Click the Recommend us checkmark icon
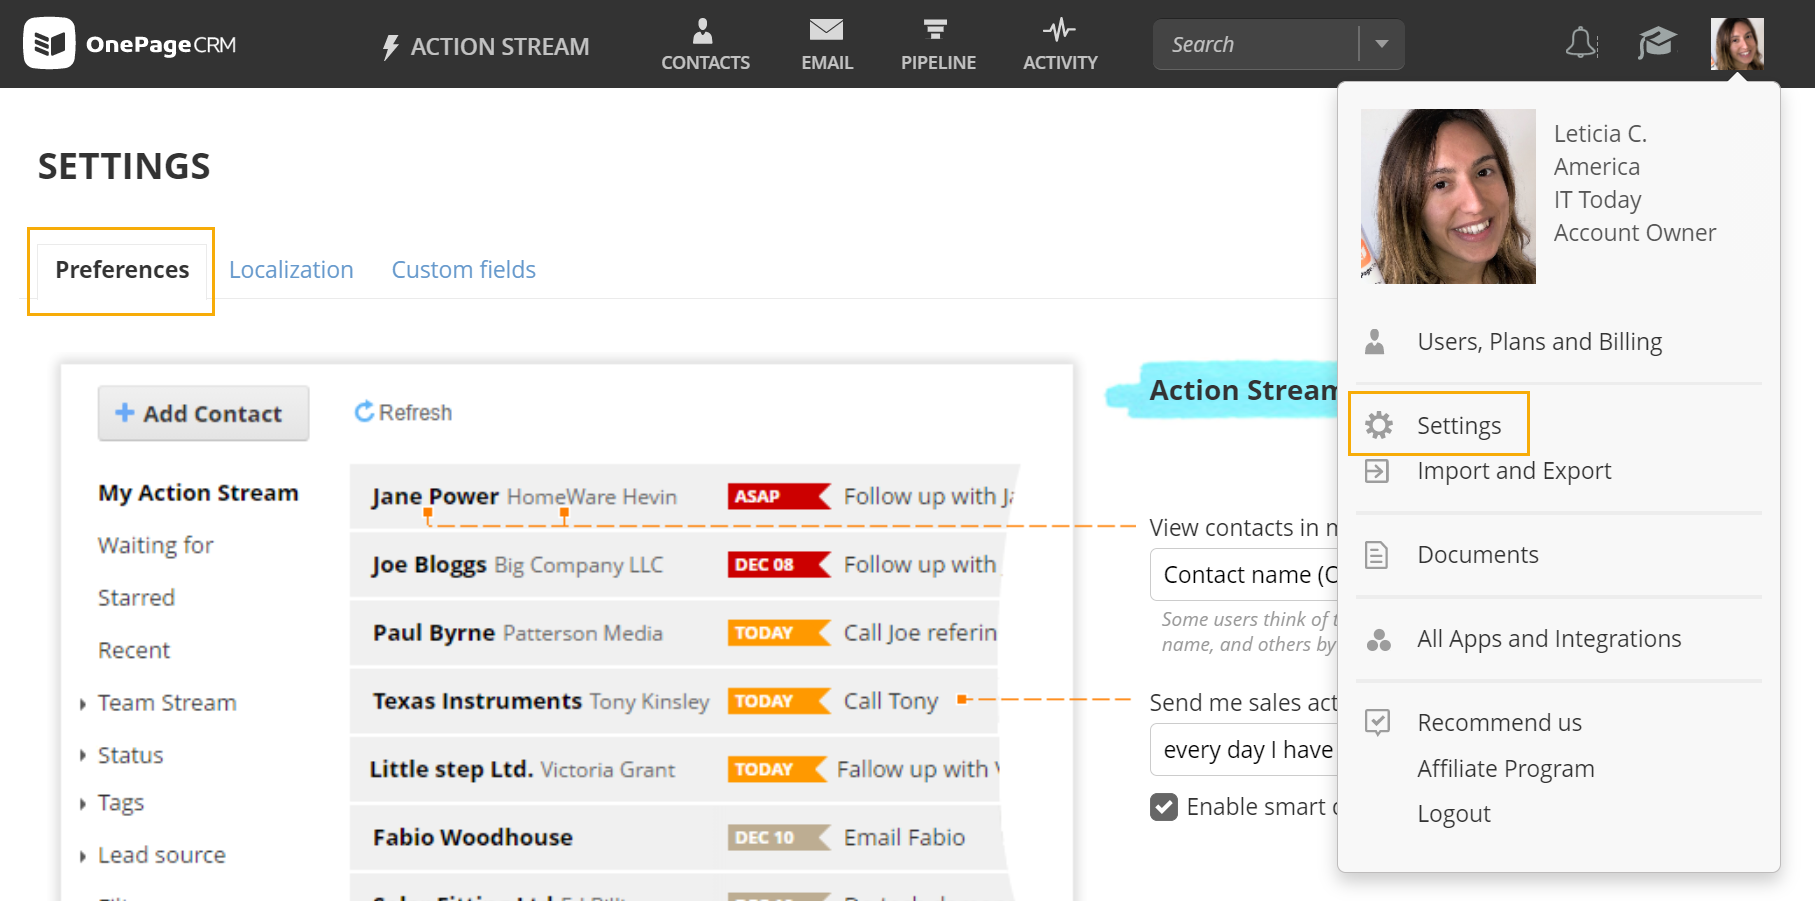 [1378, 722]
